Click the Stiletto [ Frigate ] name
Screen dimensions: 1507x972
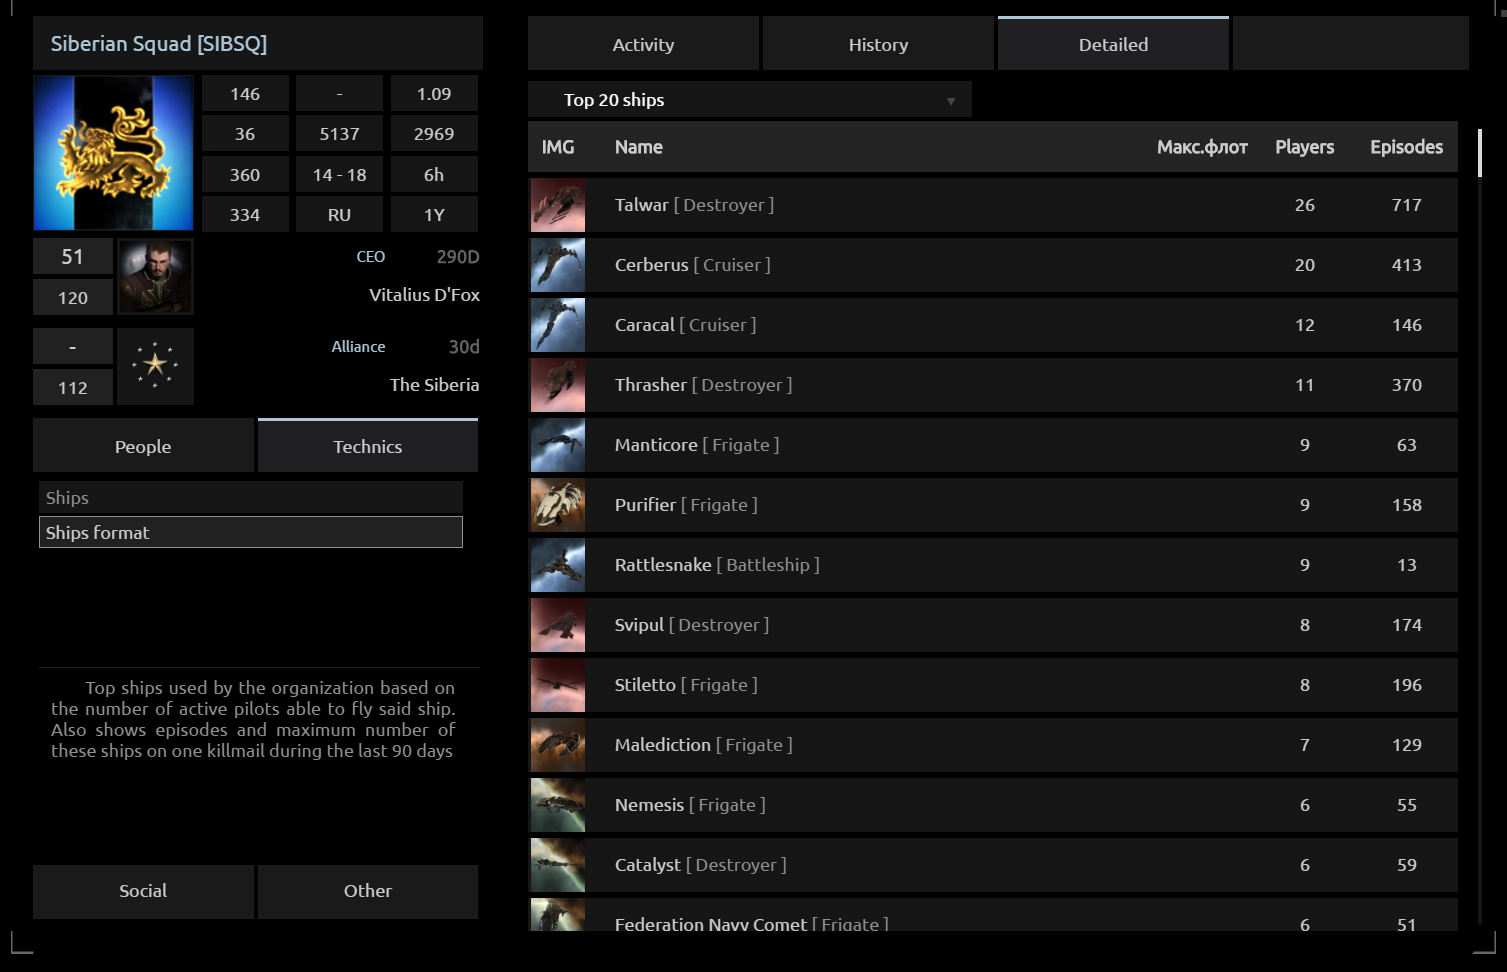tap(686, 685)
